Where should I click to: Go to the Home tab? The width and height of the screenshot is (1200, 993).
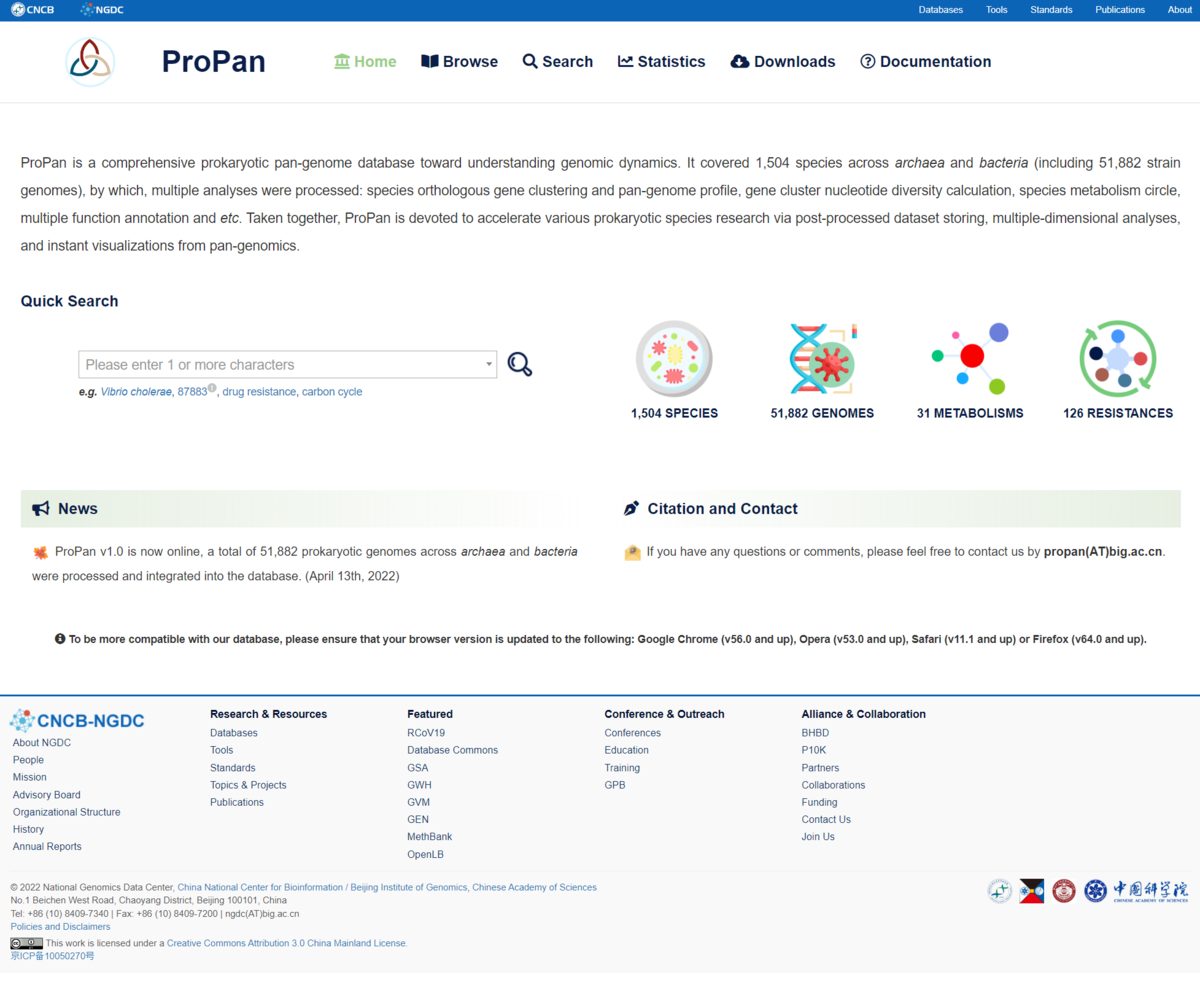365,61
